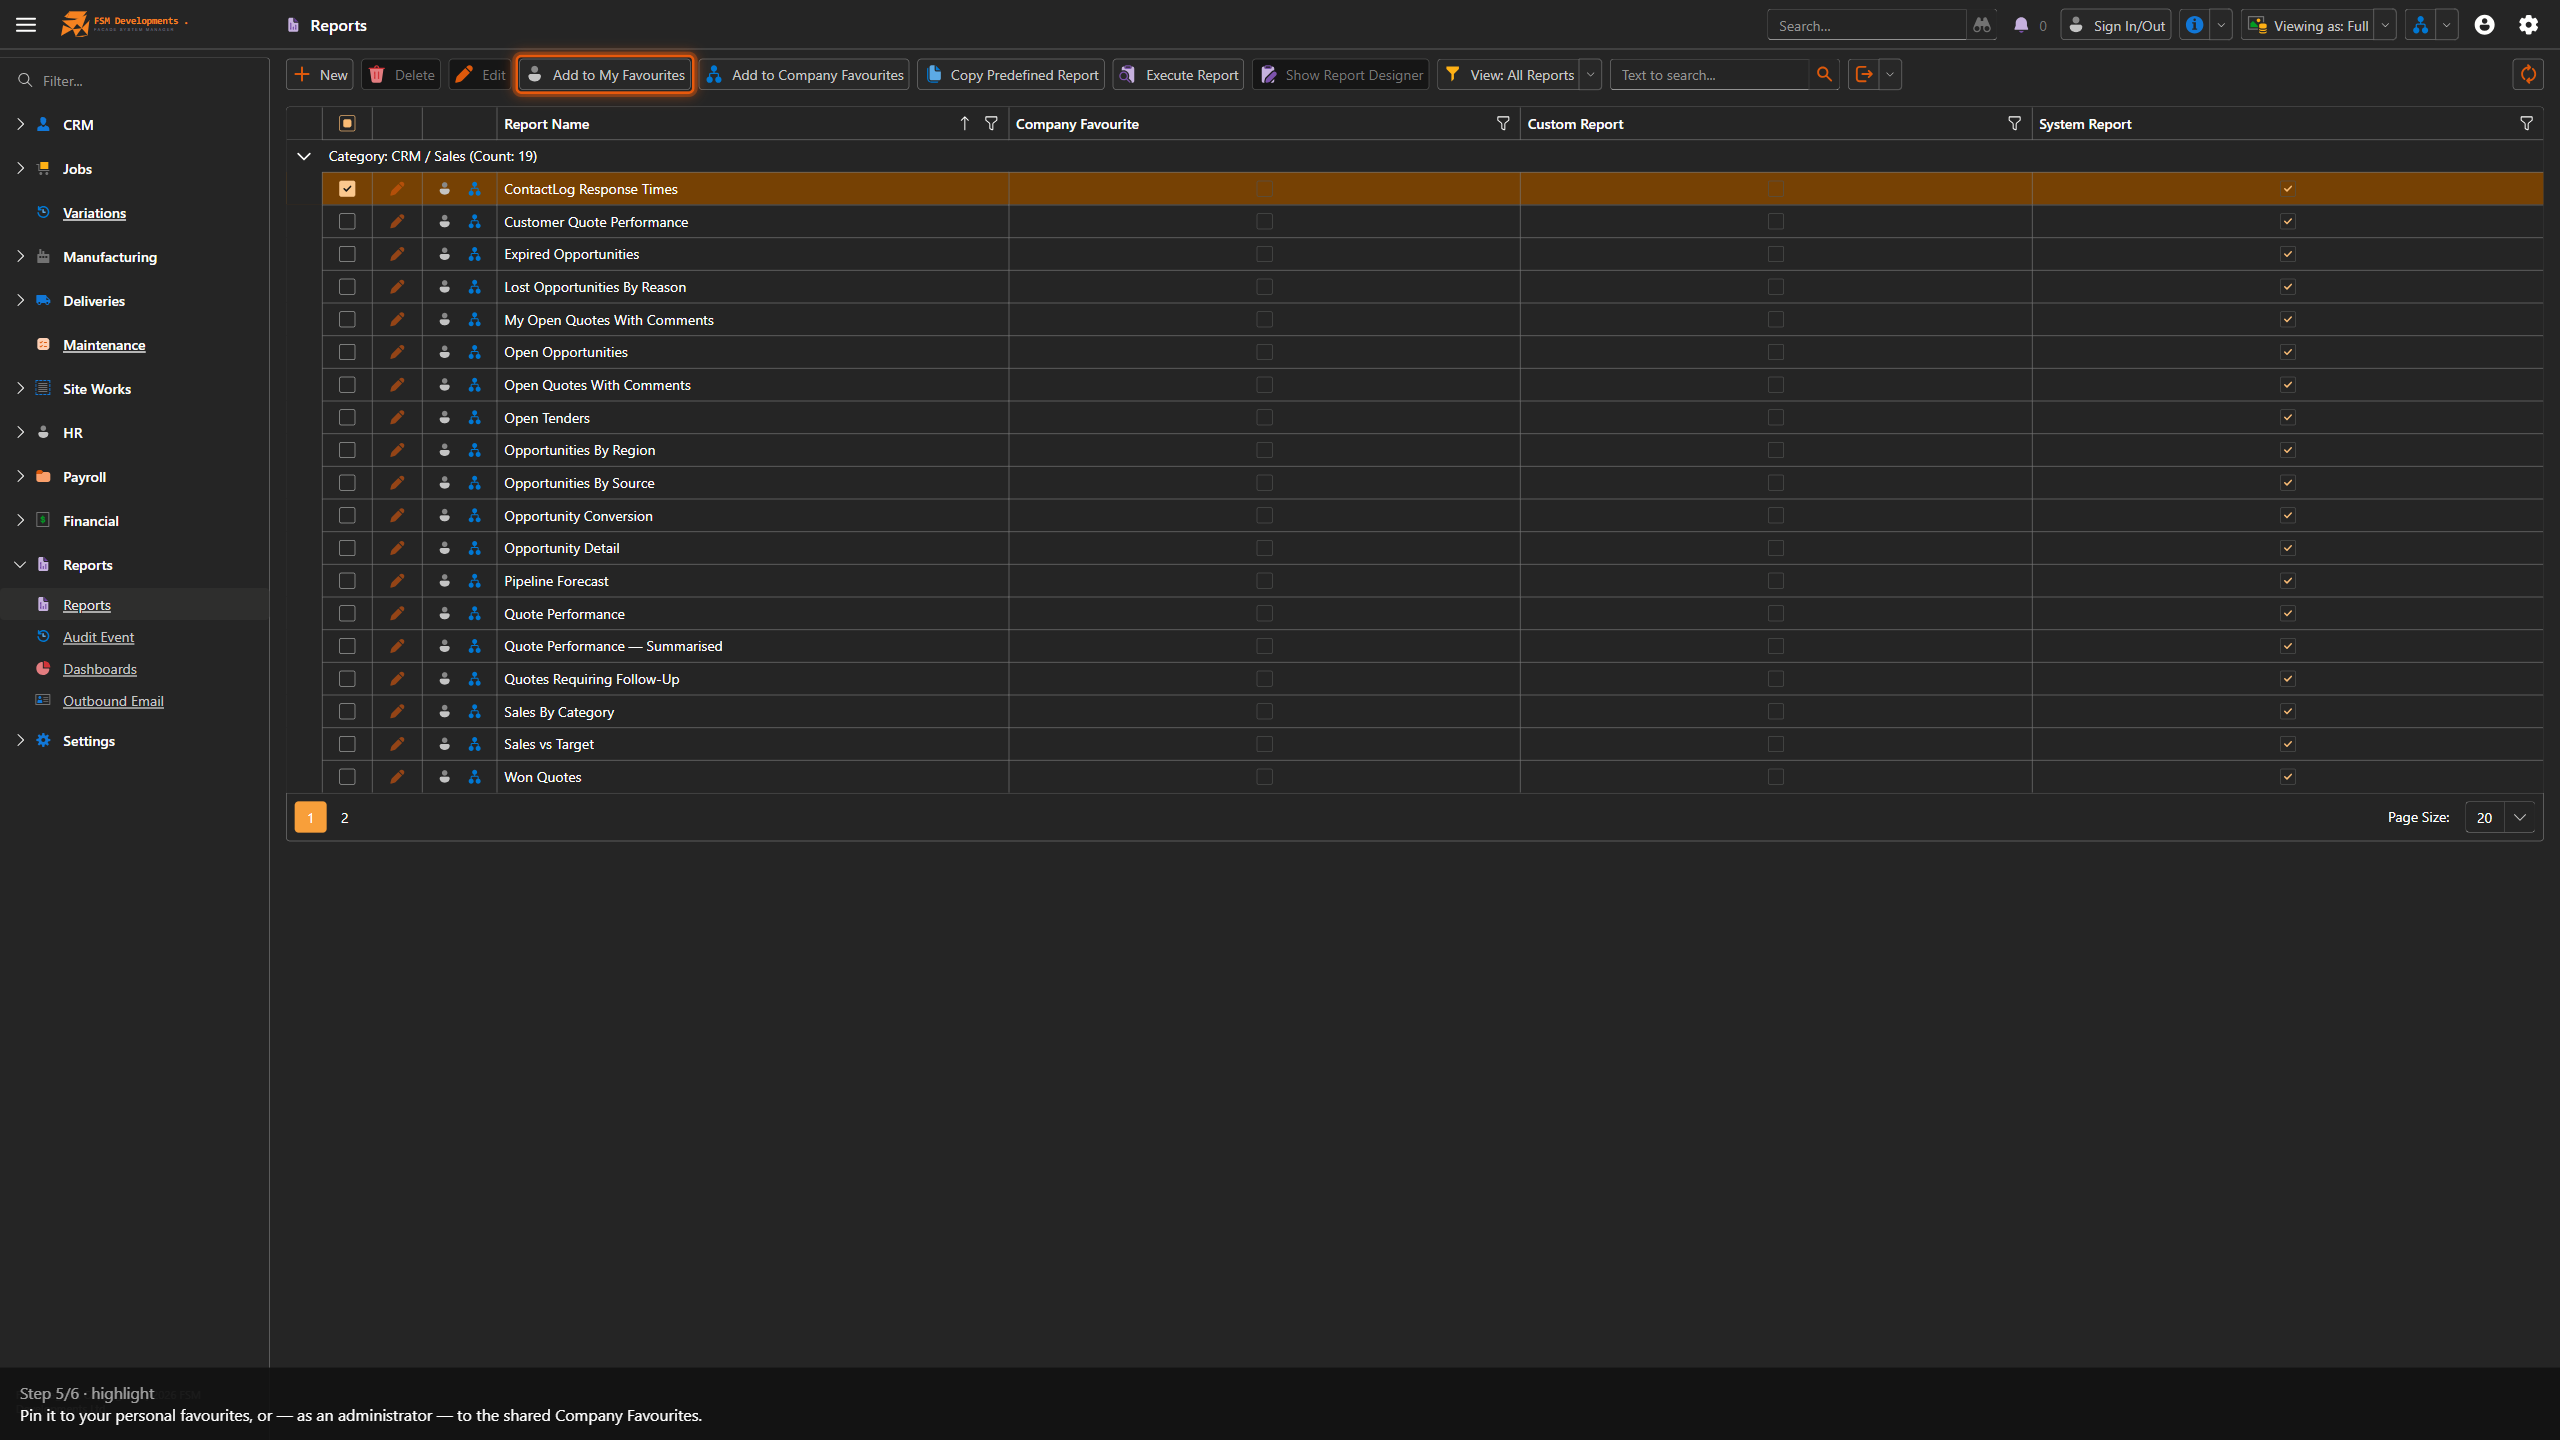Go to Variations in sidebar

[94, 213]
